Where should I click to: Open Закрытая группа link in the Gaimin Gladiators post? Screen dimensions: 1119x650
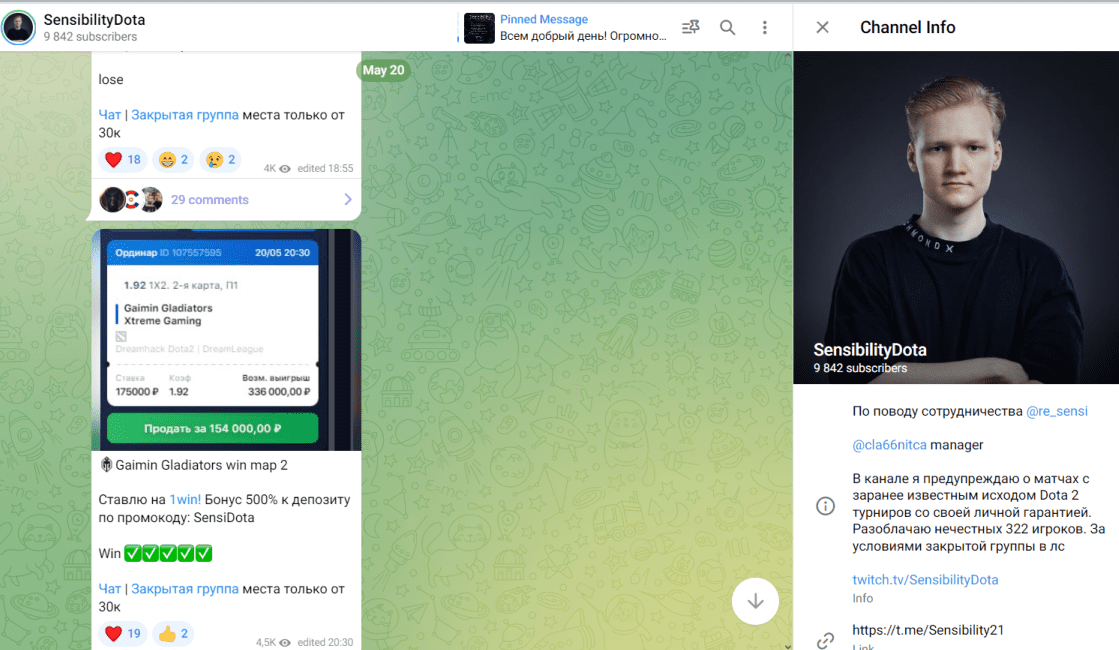(x=185, y=589)
